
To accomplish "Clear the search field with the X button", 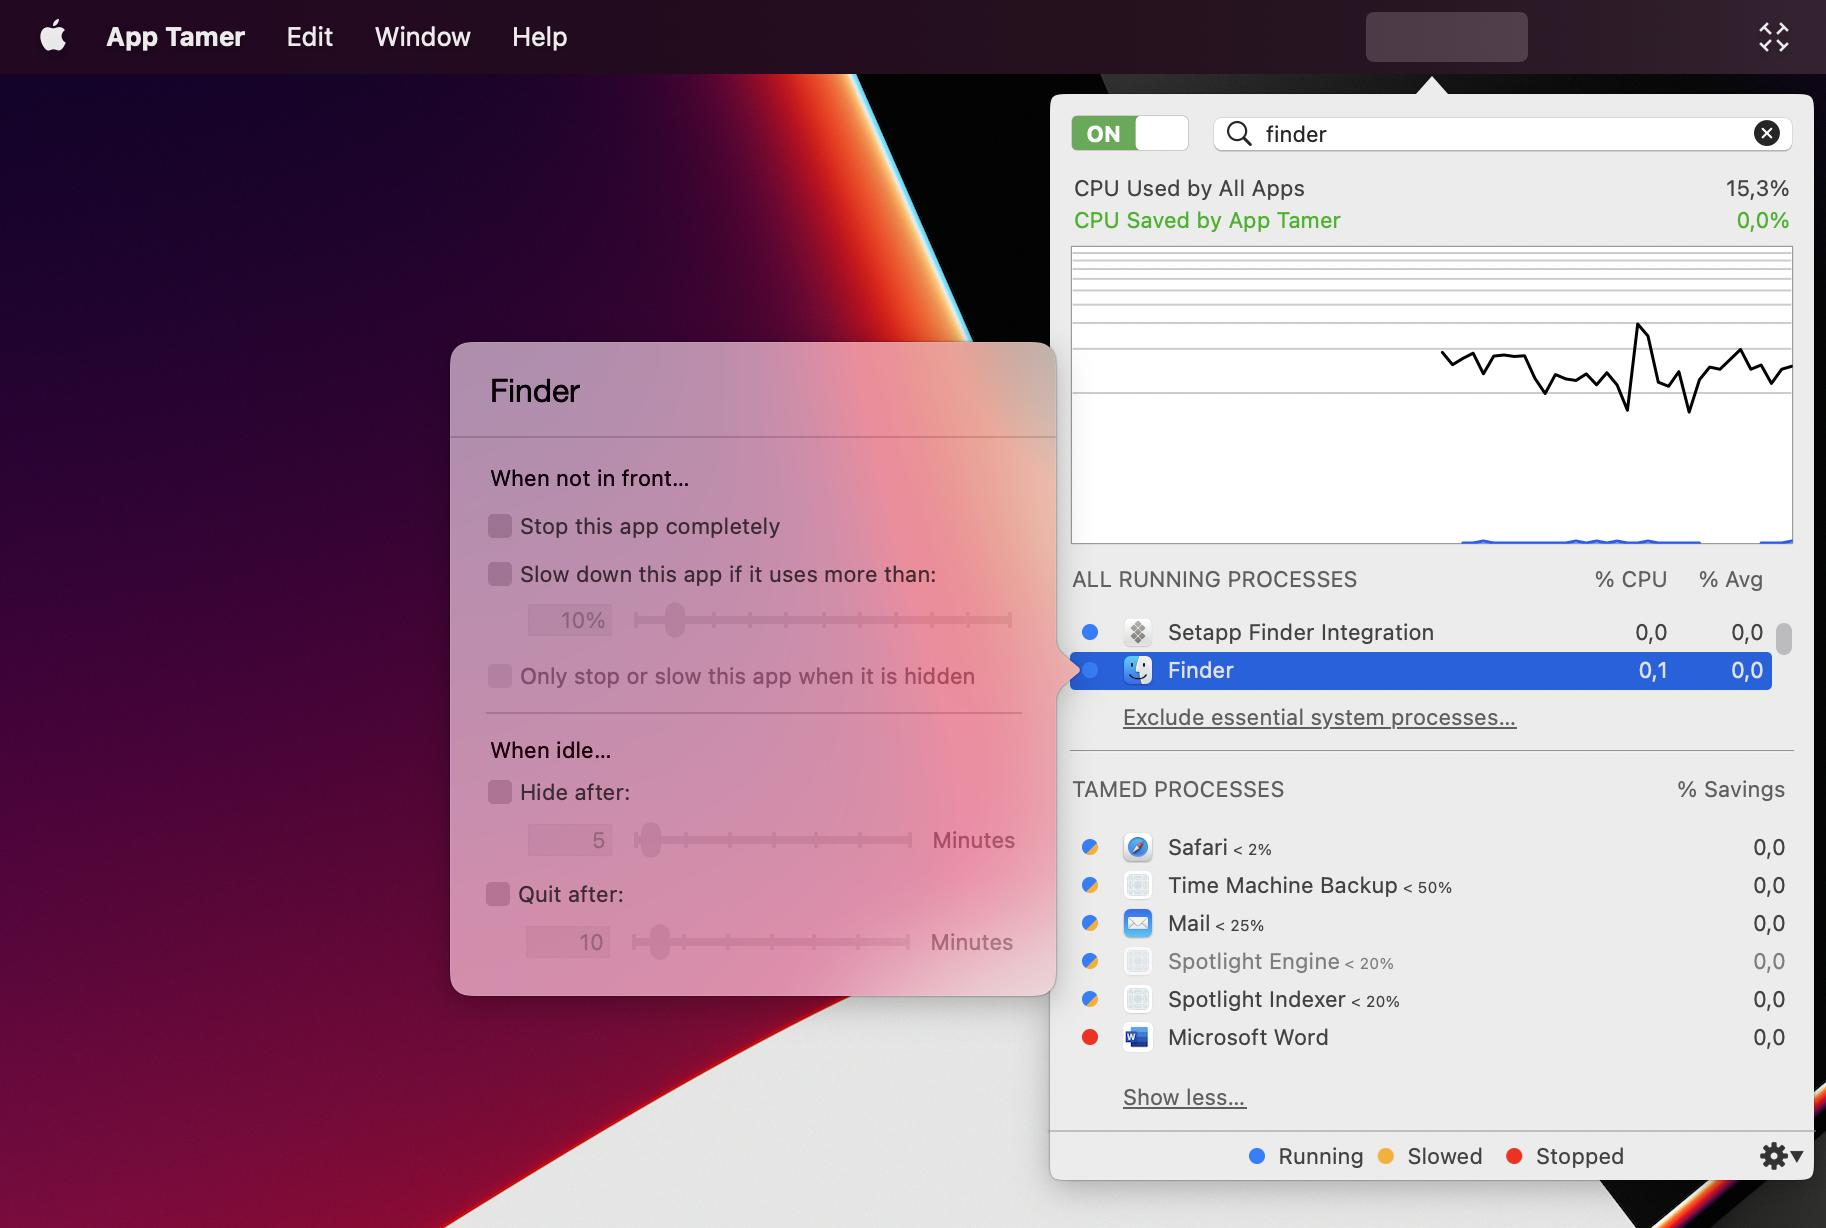I will click(1767, 133).
